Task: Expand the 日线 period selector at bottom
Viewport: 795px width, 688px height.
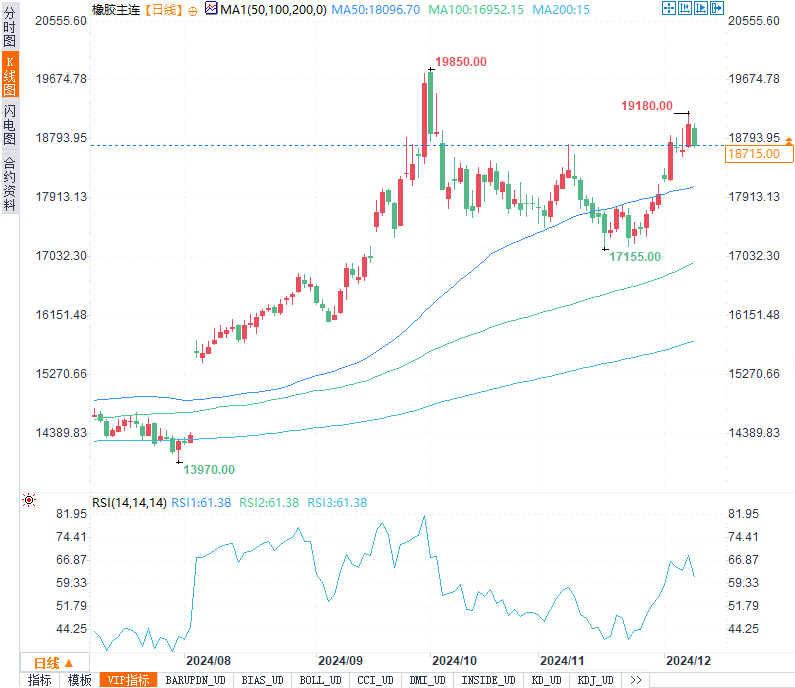Action: (x=53, y=662)
